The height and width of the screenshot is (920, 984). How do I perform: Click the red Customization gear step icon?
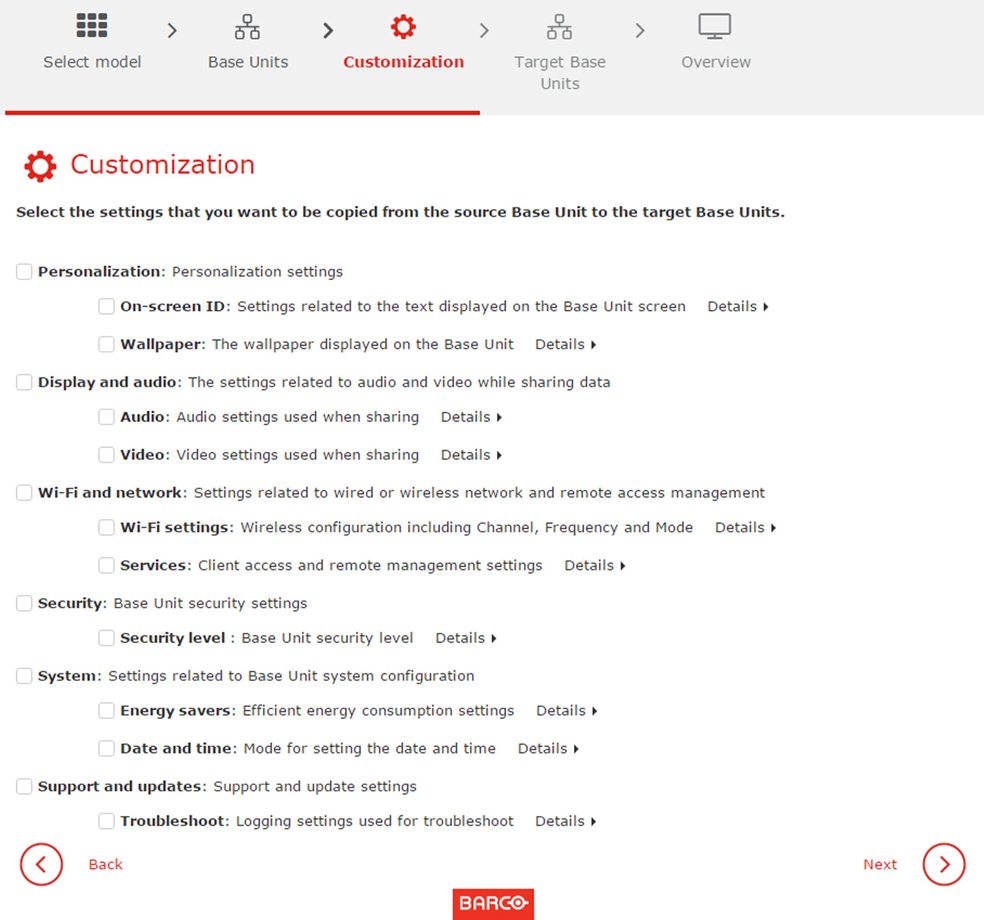pyautogui.click(x=403, y=27)
